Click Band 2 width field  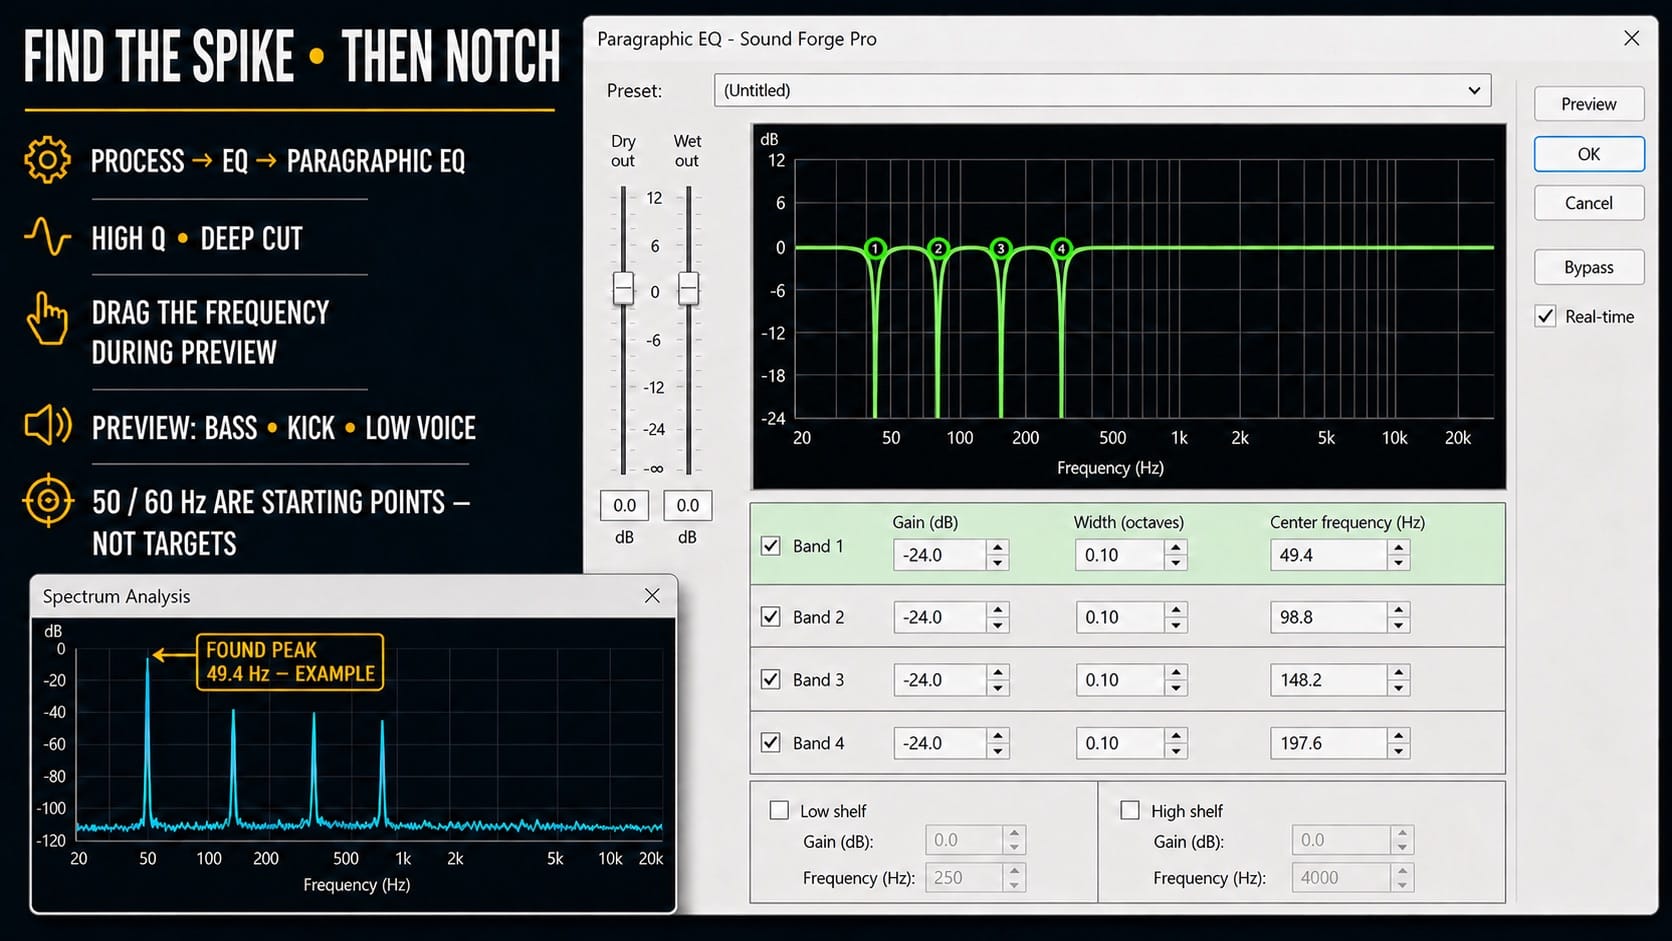(1120, 617)
